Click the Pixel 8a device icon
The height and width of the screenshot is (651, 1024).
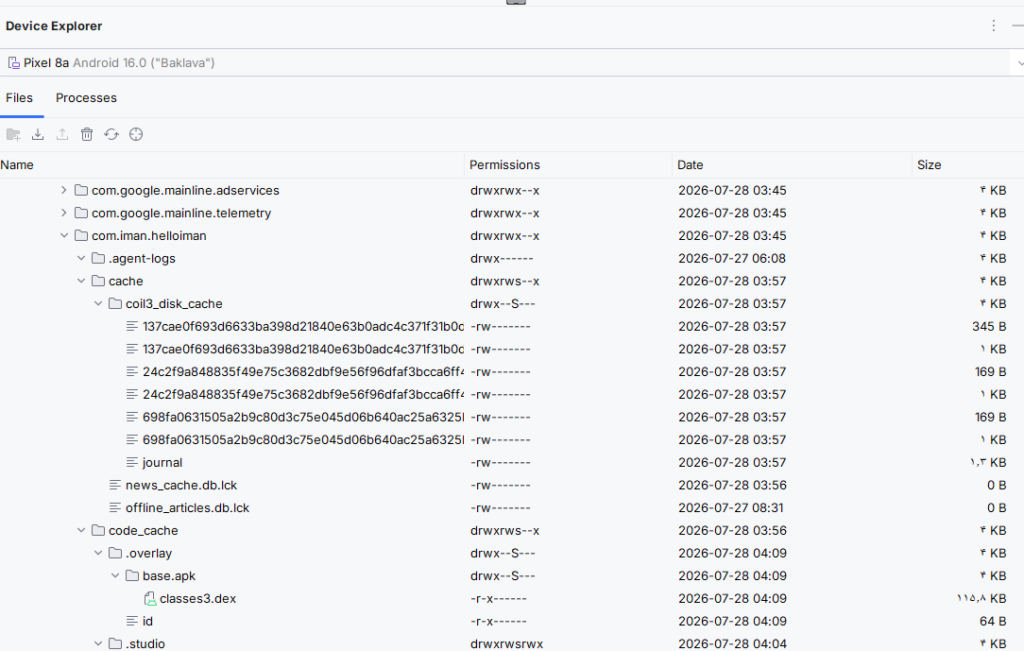point(14,63)
